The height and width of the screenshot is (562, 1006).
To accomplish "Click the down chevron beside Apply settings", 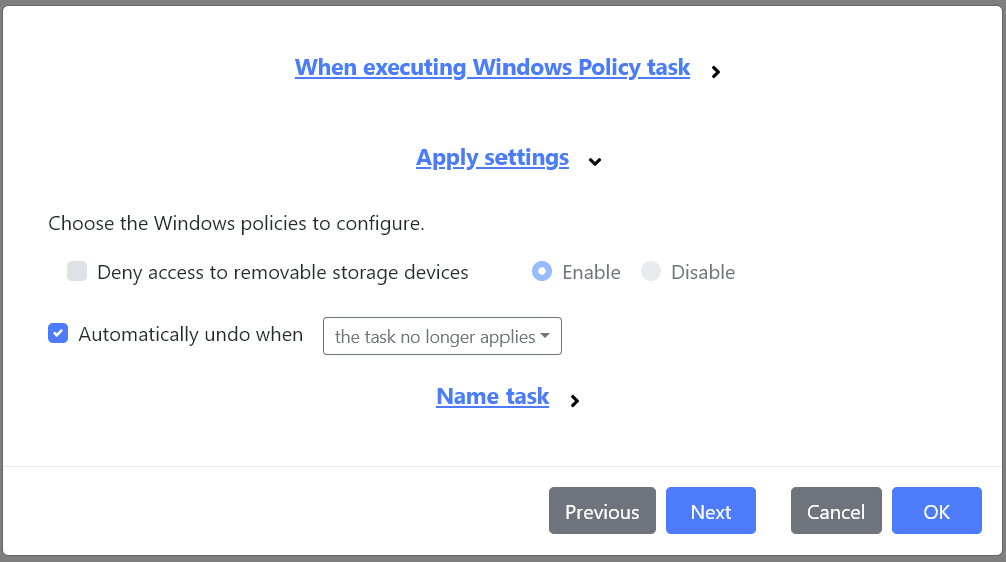I will 595,161.
